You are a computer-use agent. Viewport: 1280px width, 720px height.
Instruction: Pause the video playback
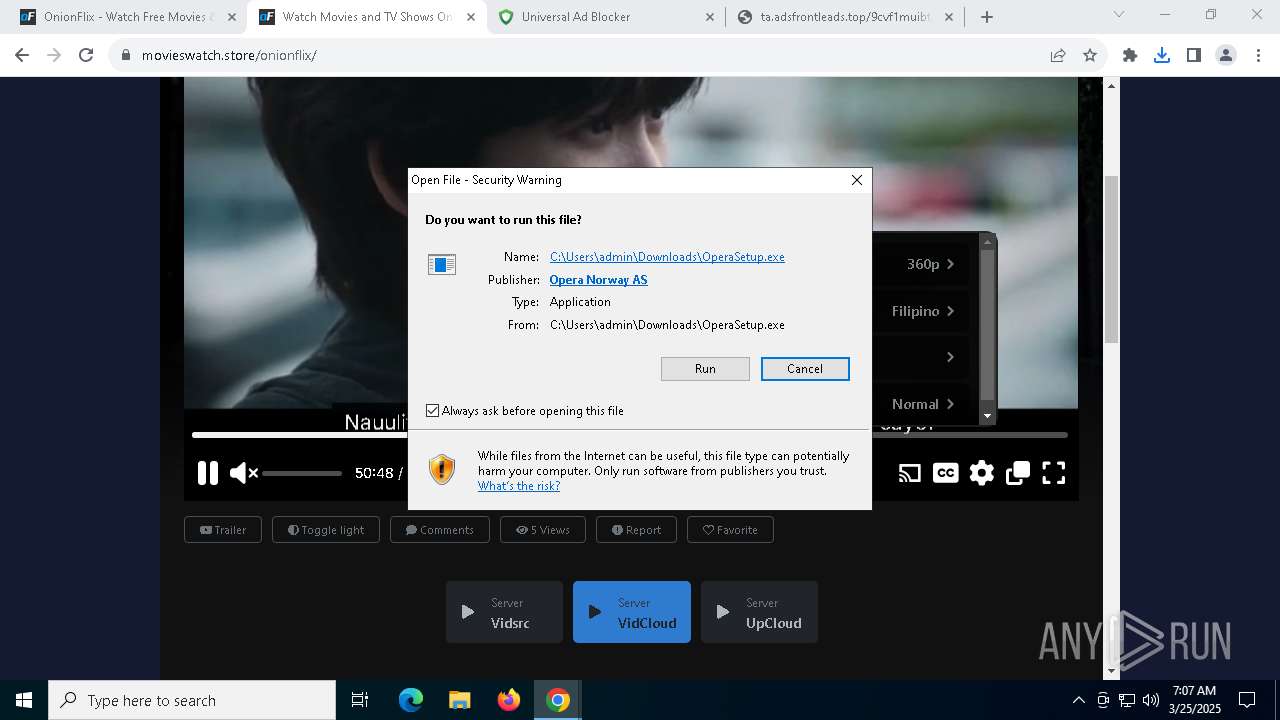[208, 473]
